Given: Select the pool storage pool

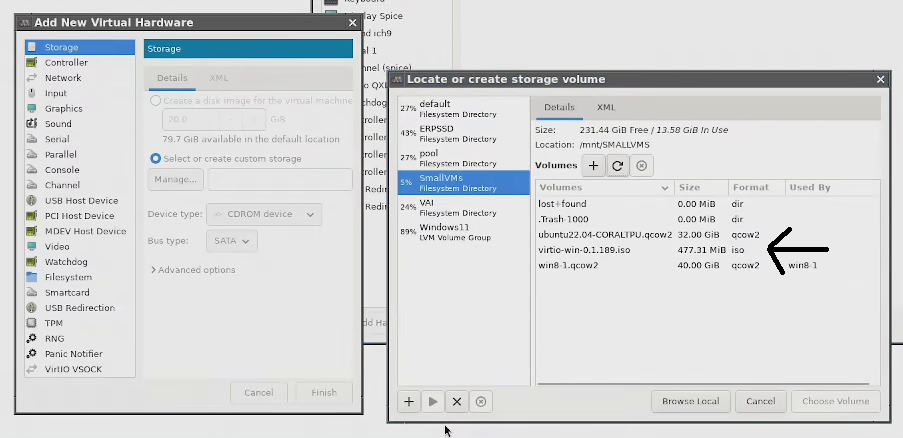Looking at the screenshot, I should [x=464, y=158].
